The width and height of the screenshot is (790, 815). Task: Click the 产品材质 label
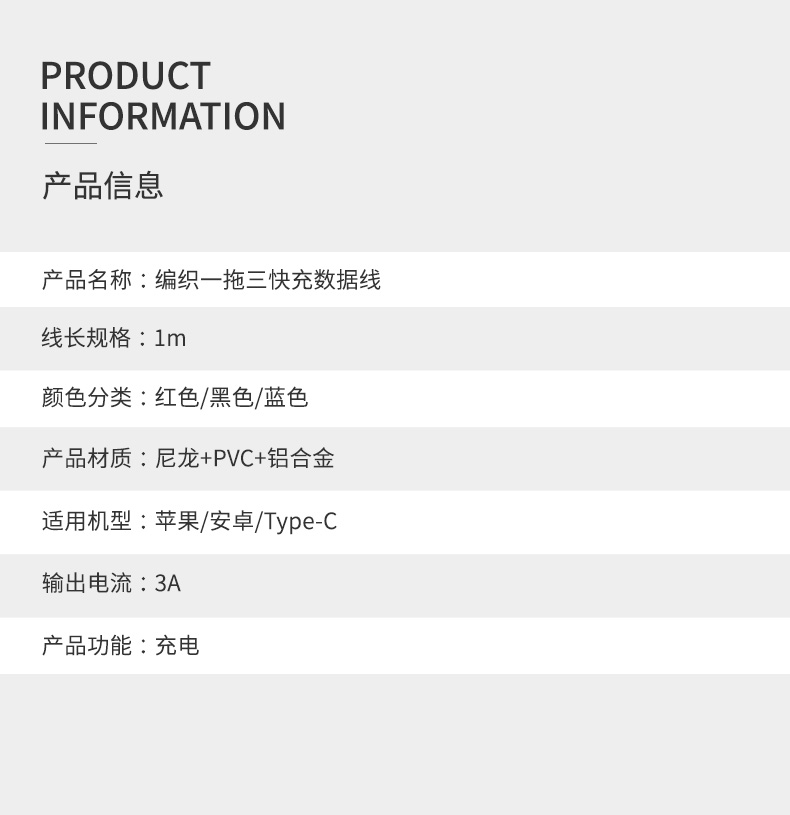[x=87, y=458]
